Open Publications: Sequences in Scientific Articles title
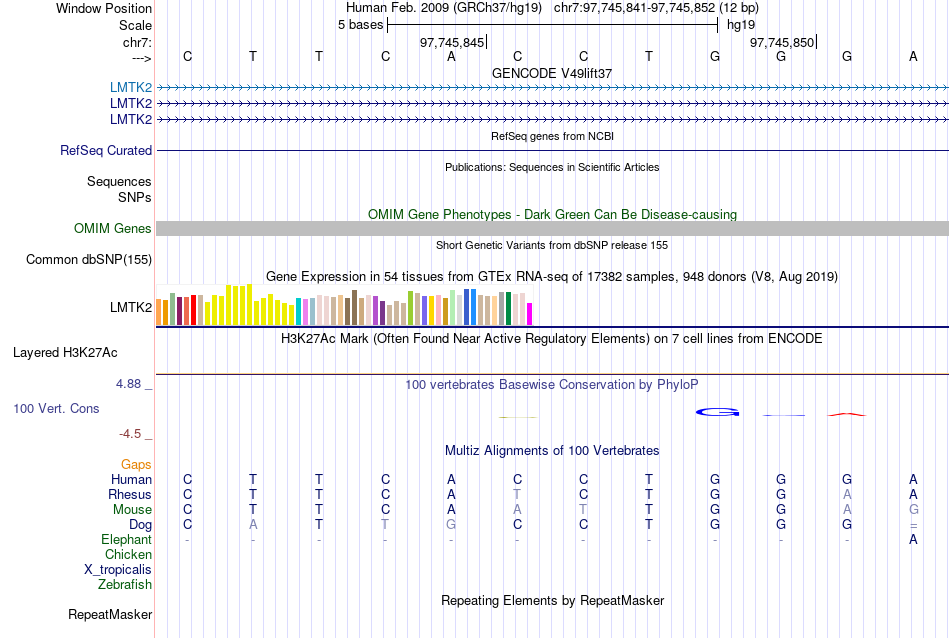The height and width of the screenshot is (638, 950). pos(552,167)
